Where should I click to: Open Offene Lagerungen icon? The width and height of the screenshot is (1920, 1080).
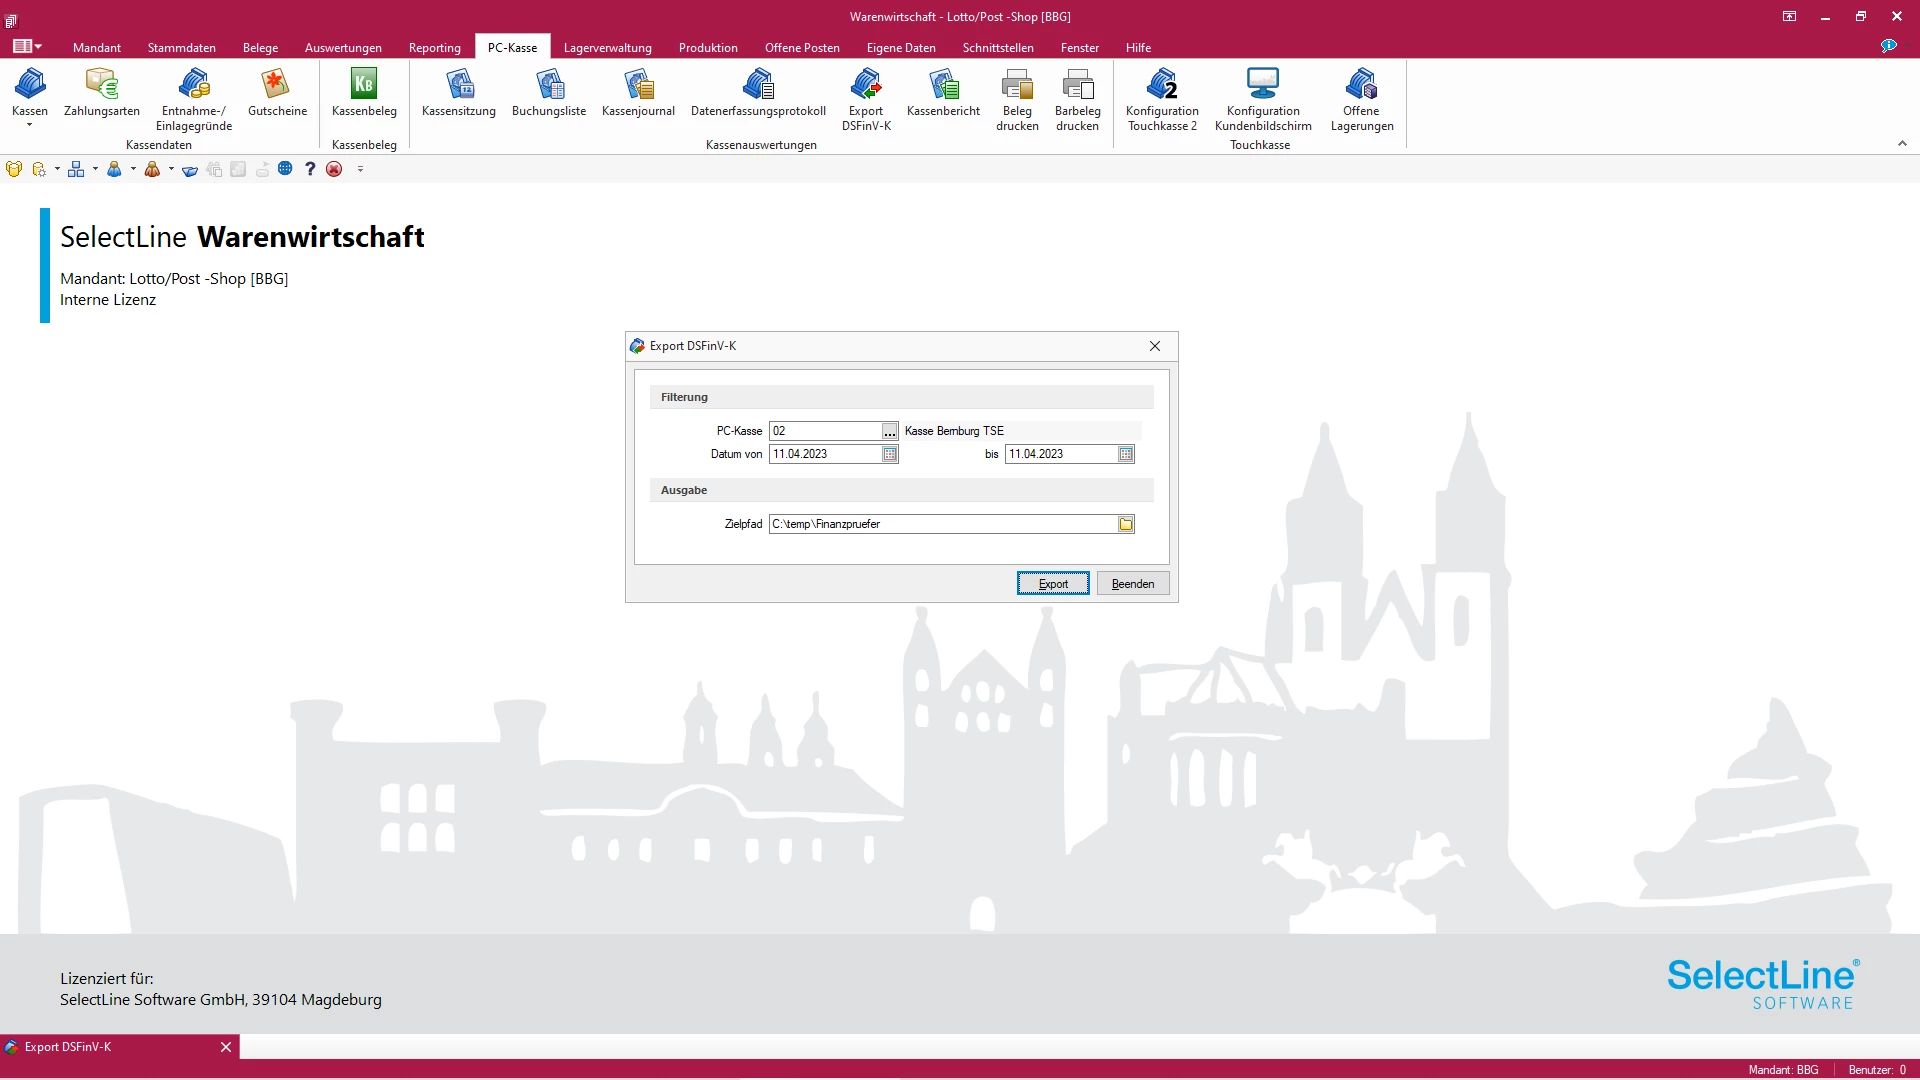point(1362,99)
